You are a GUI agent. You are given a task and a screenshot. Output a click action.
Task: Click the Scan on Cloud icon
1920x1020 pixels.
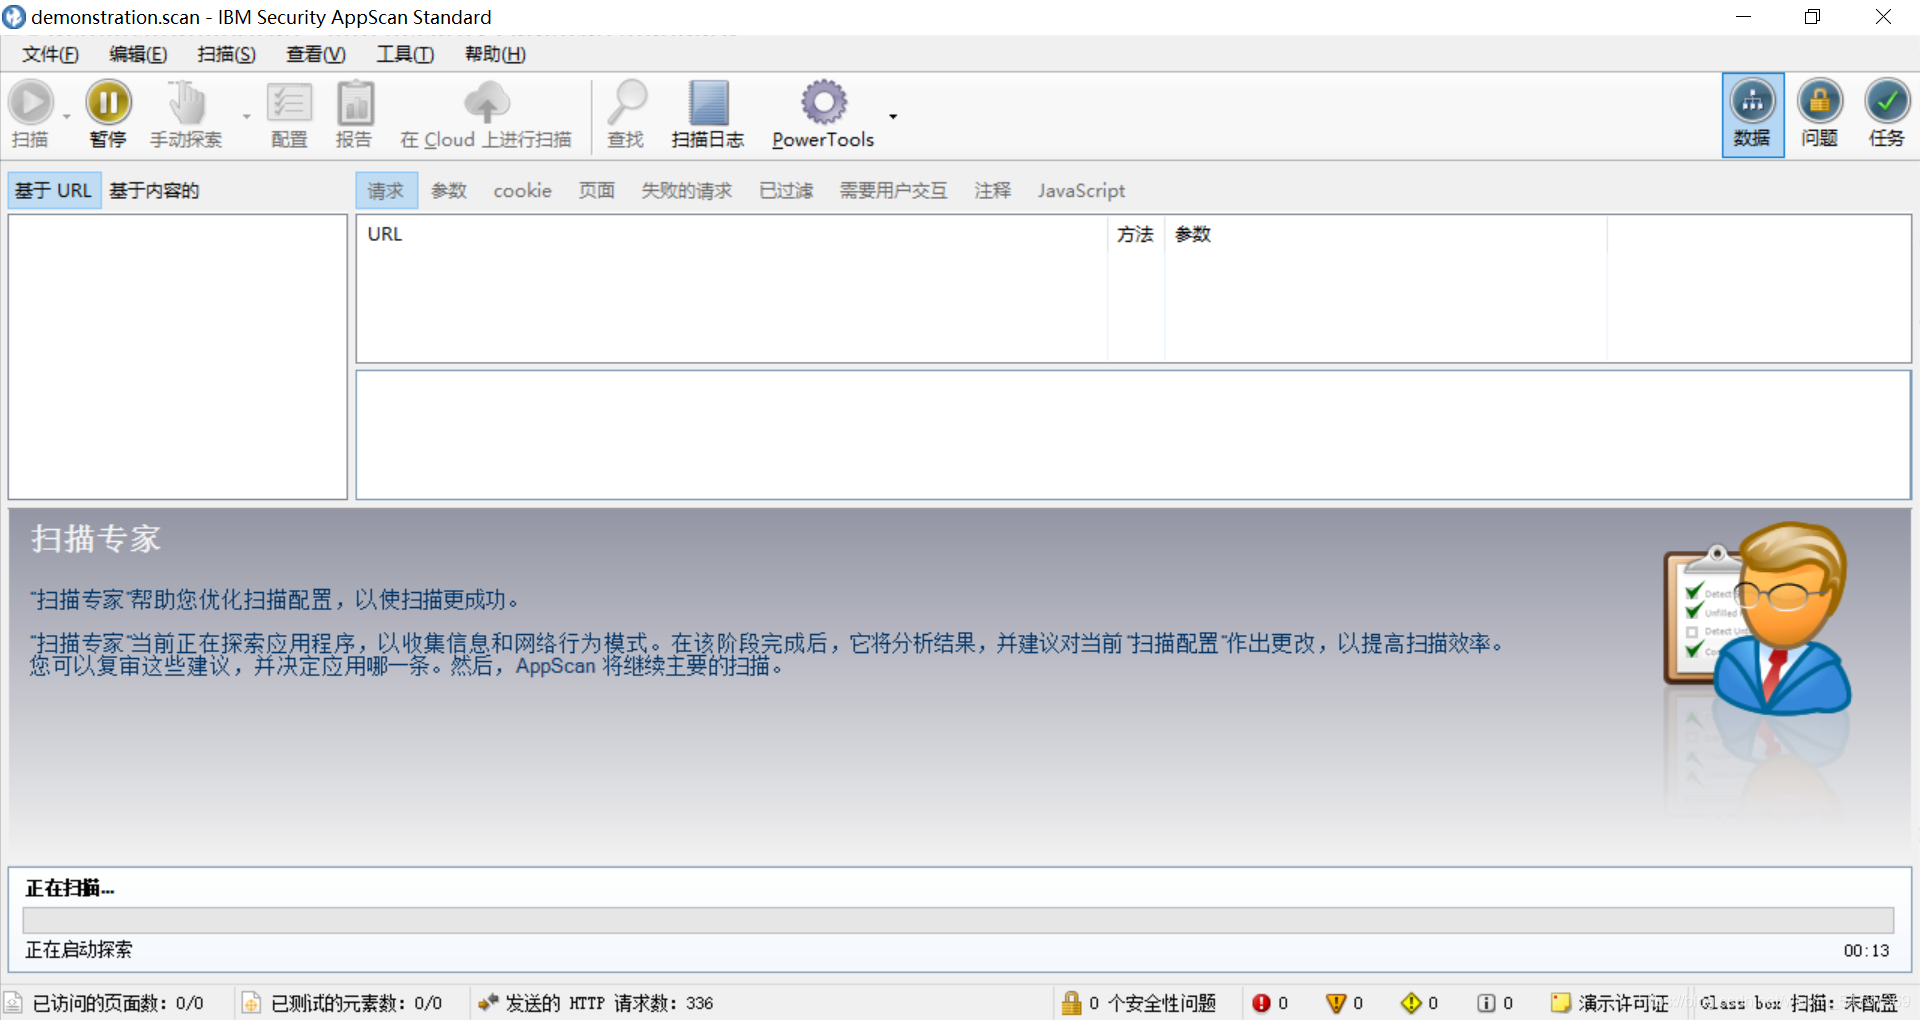[487, 102]
